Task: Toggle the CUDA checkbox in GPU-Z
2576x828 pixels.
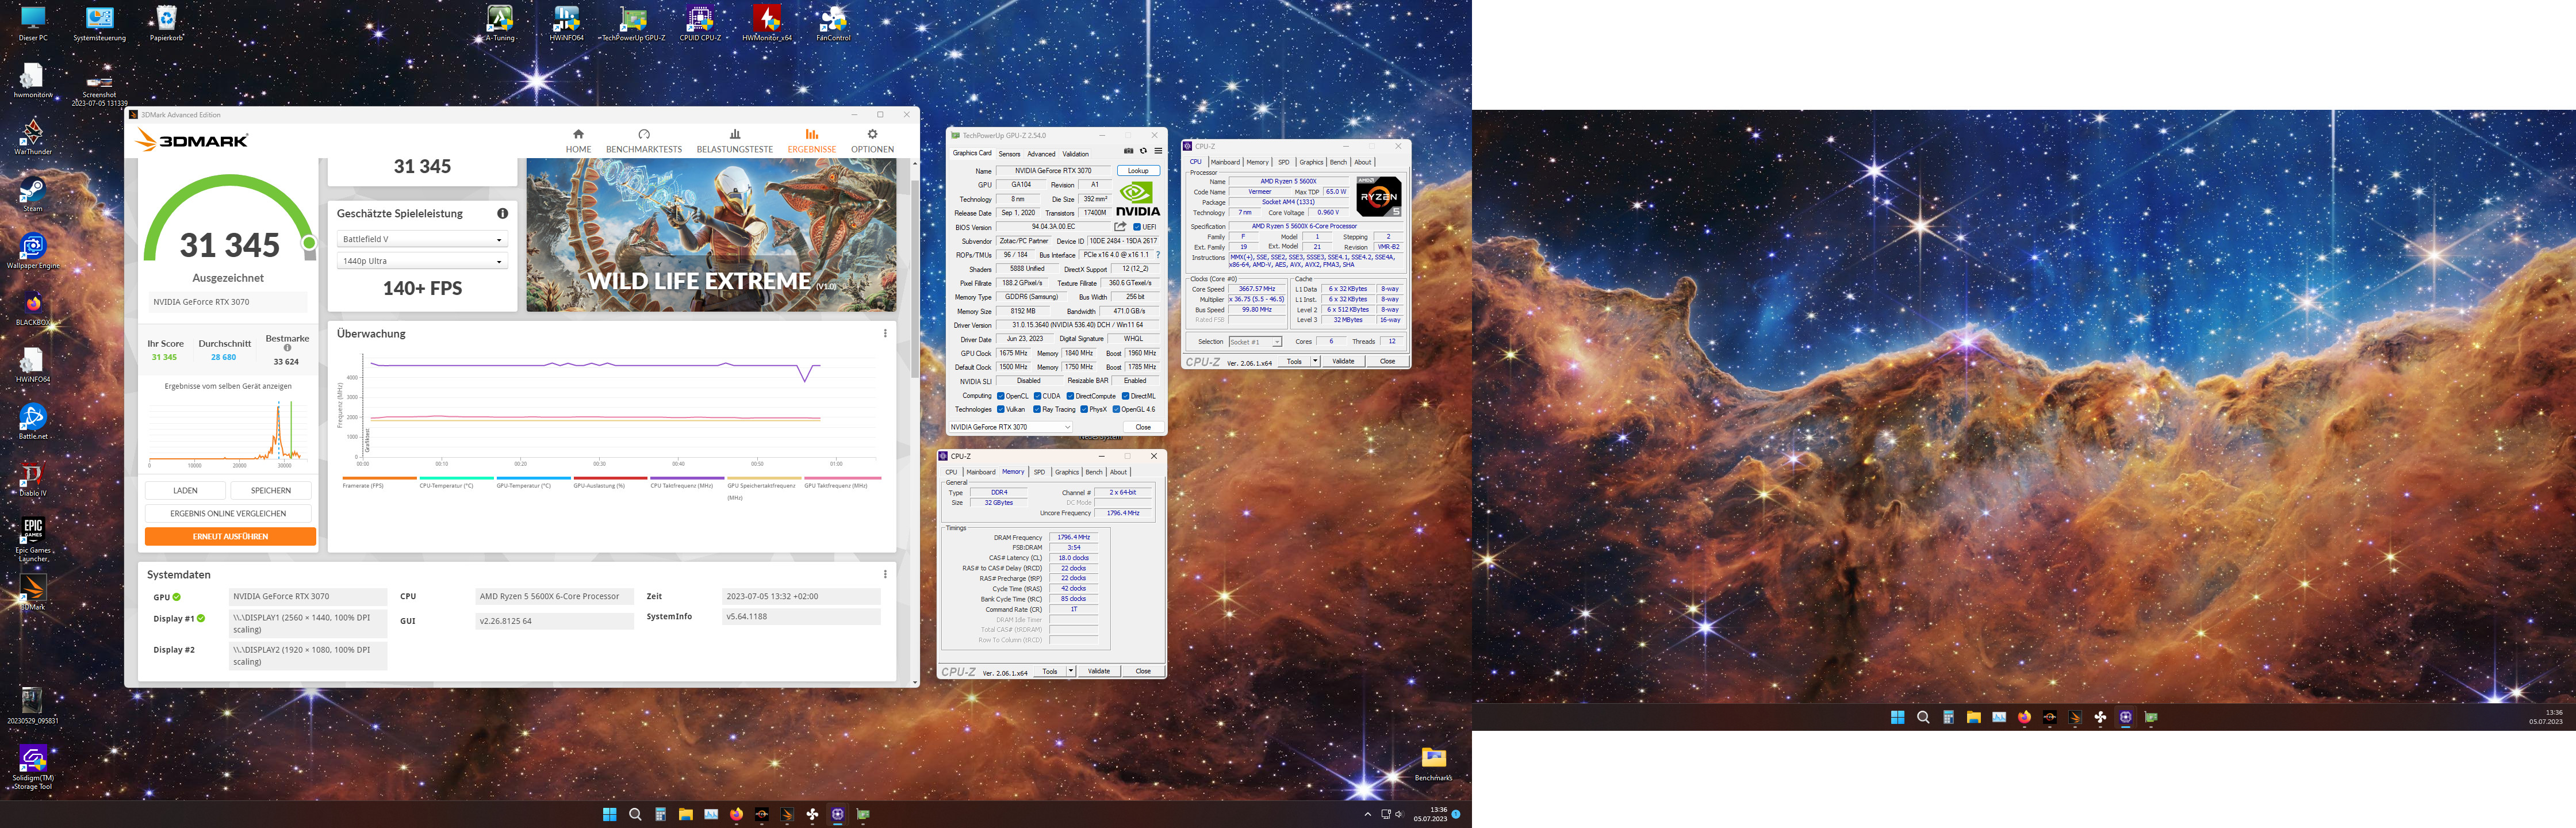Action: [1038, 396]
